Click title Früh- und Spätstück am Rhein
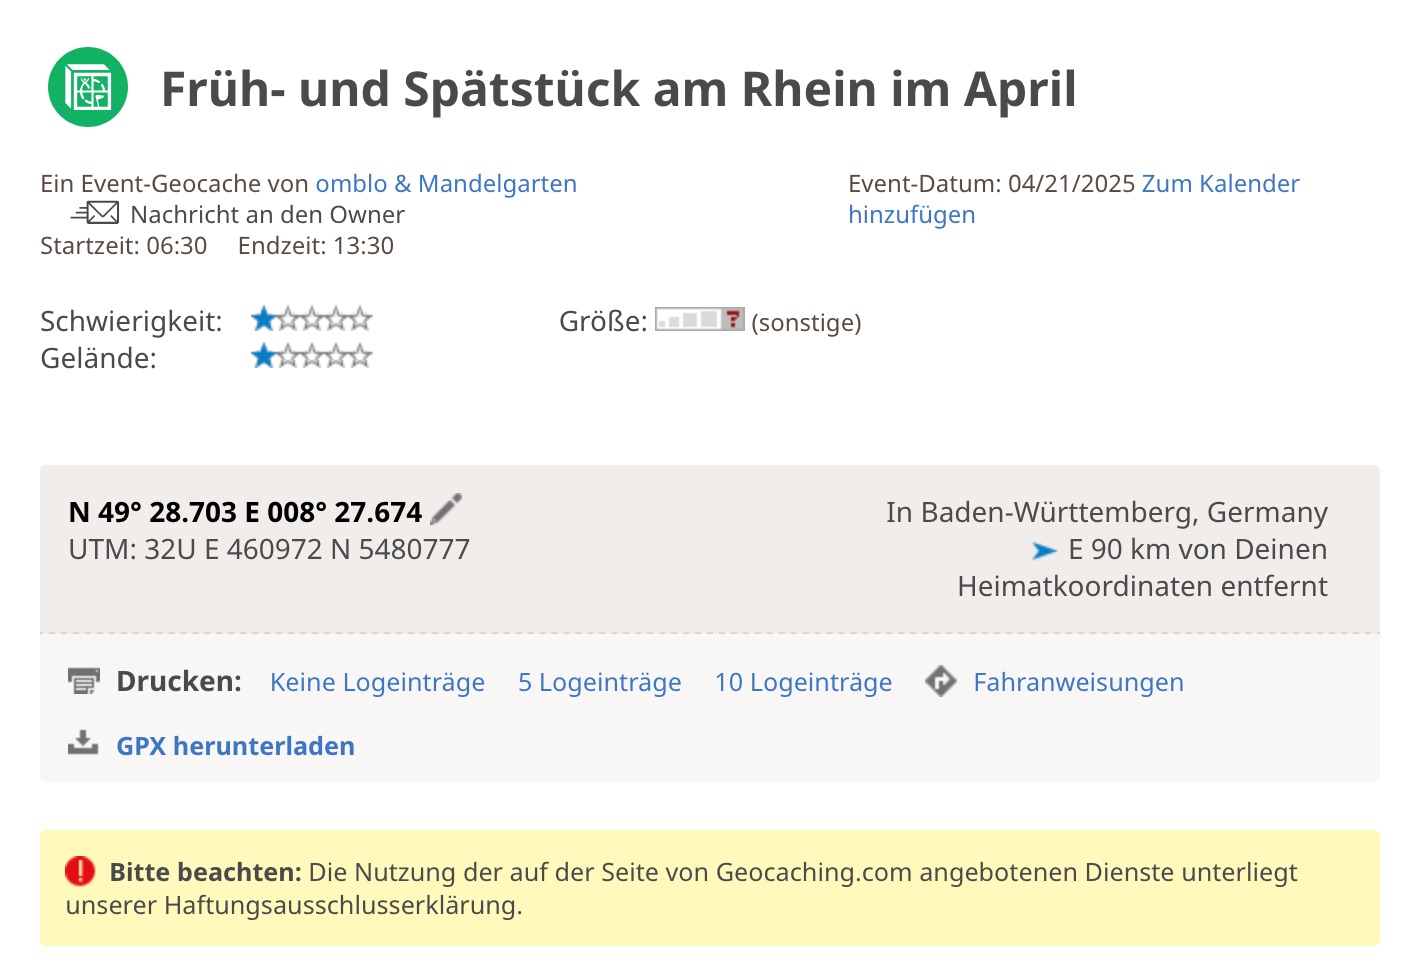 click(x=619, y=89)
